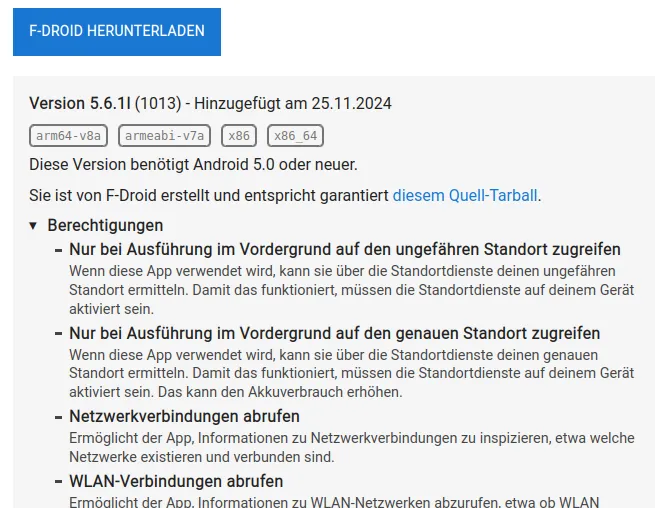Click the Netzwerkverbindungen permission description text

[350, 447]
